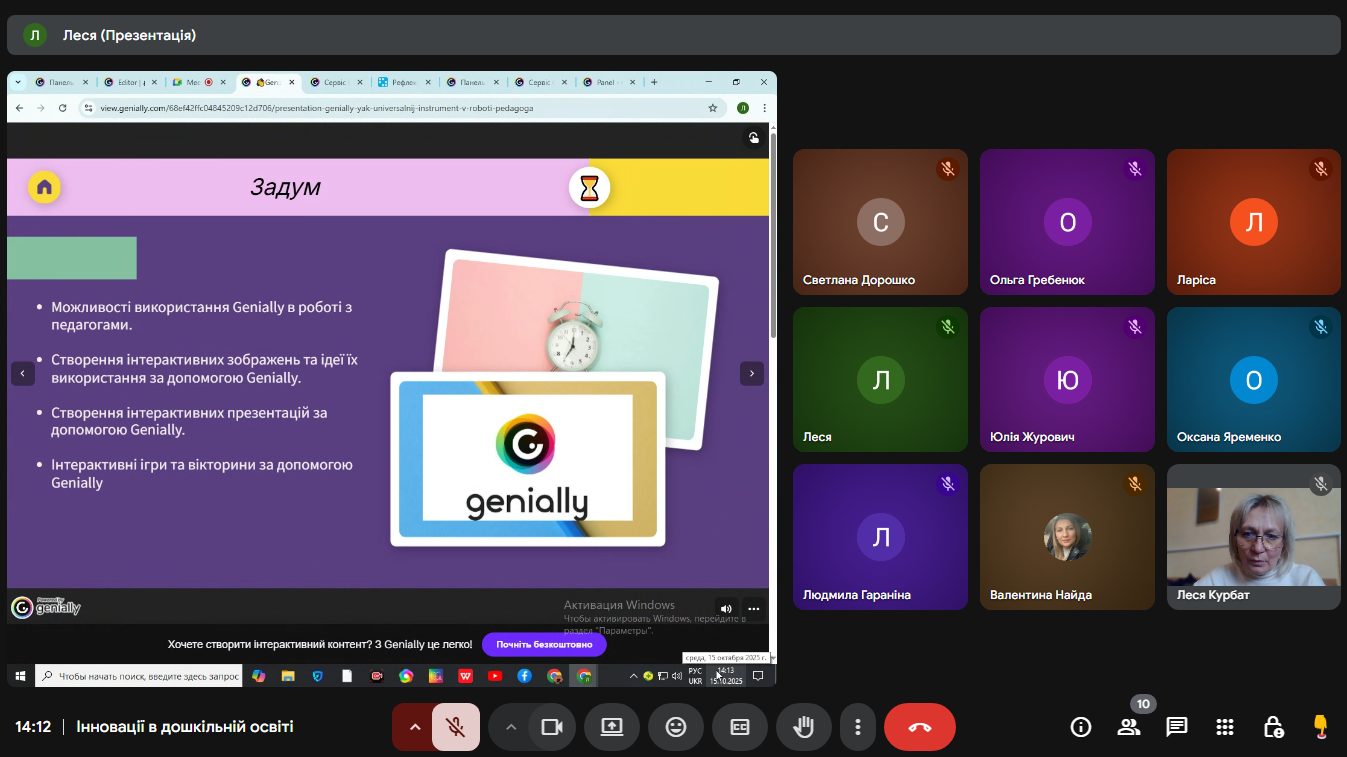Click the leave call button

coord(919,727)
